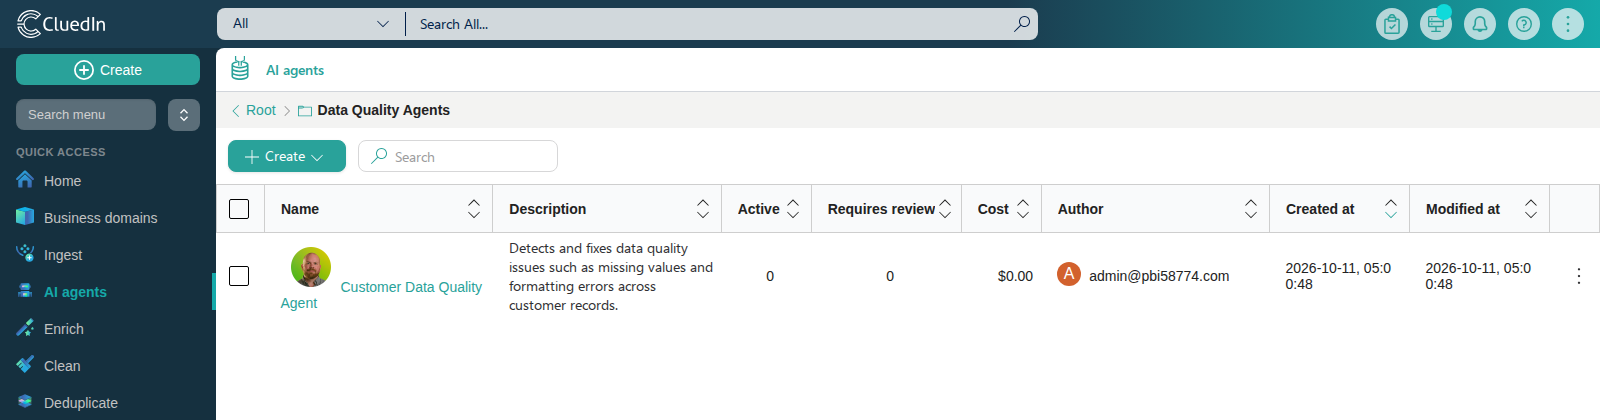Click the AI agents page title link
The height and width of the screenshot is (420, 1600).
click(x=295, y=70)
